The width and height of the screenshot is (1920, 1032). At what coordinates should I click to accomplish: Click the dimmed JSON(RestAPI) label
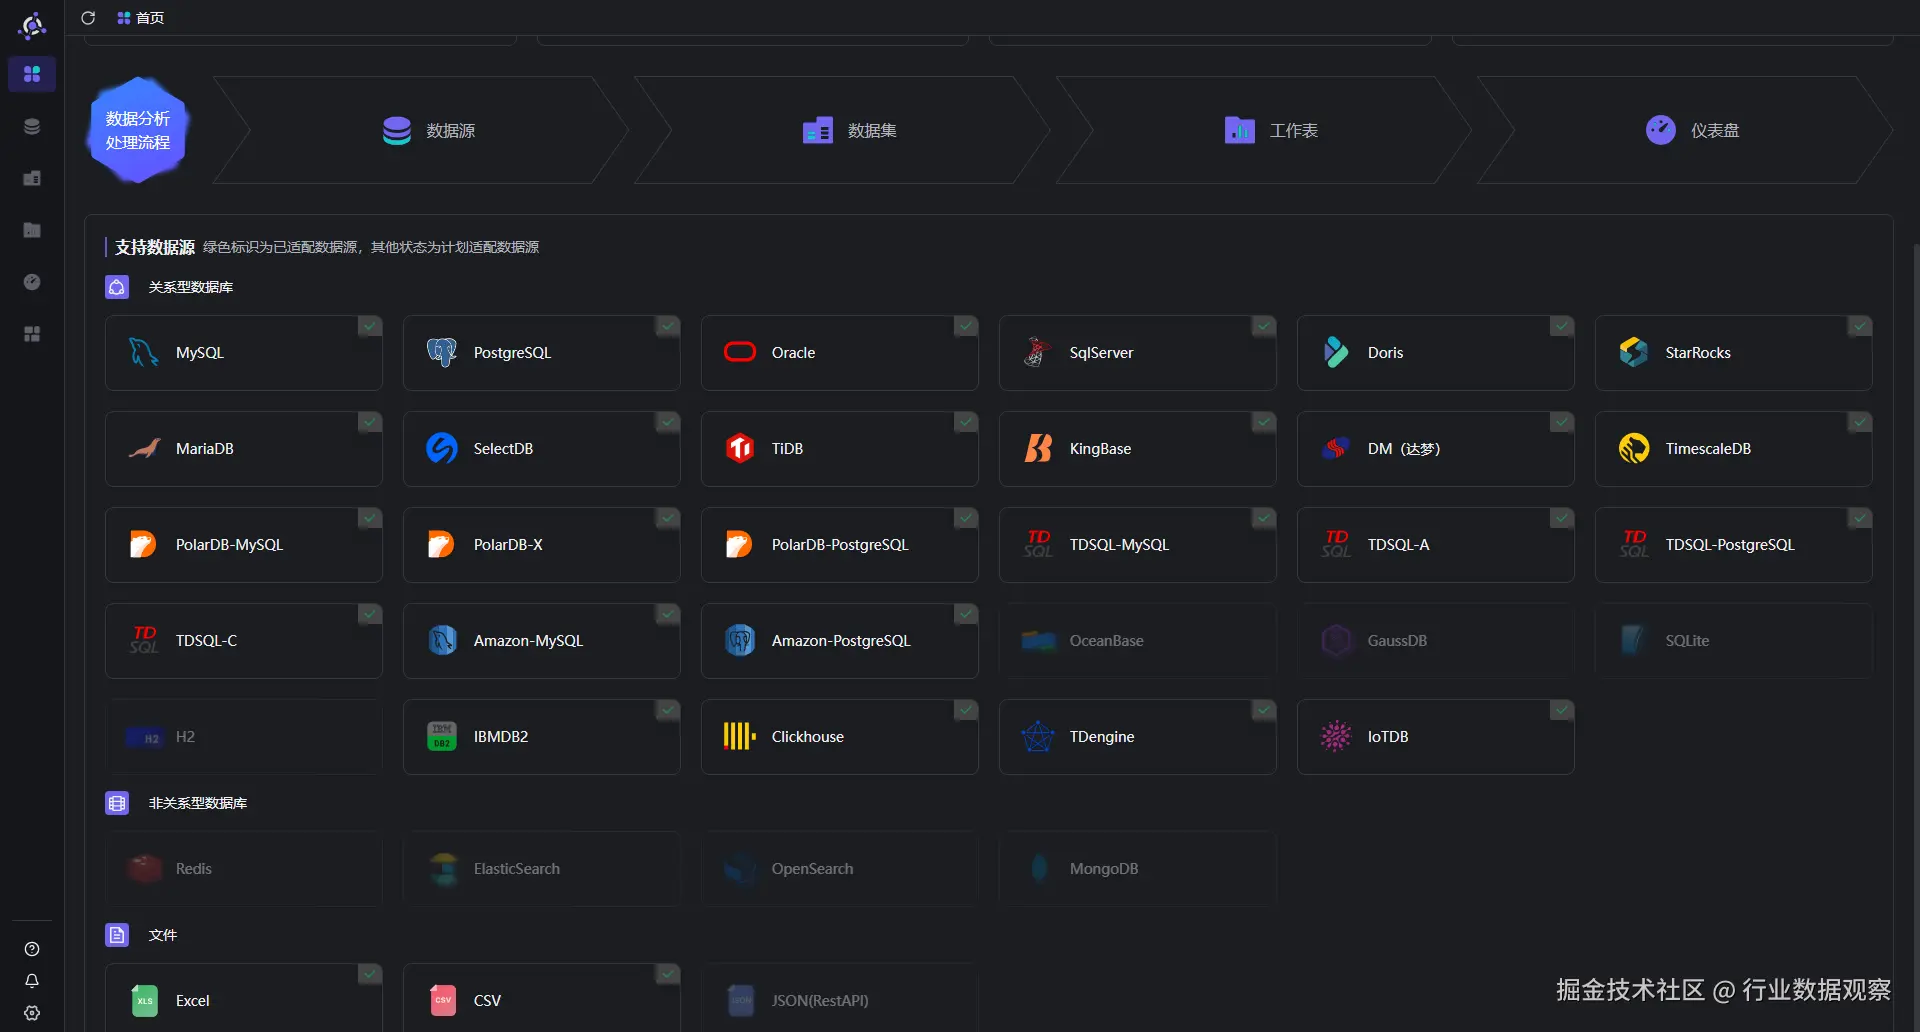(820, 1001)
